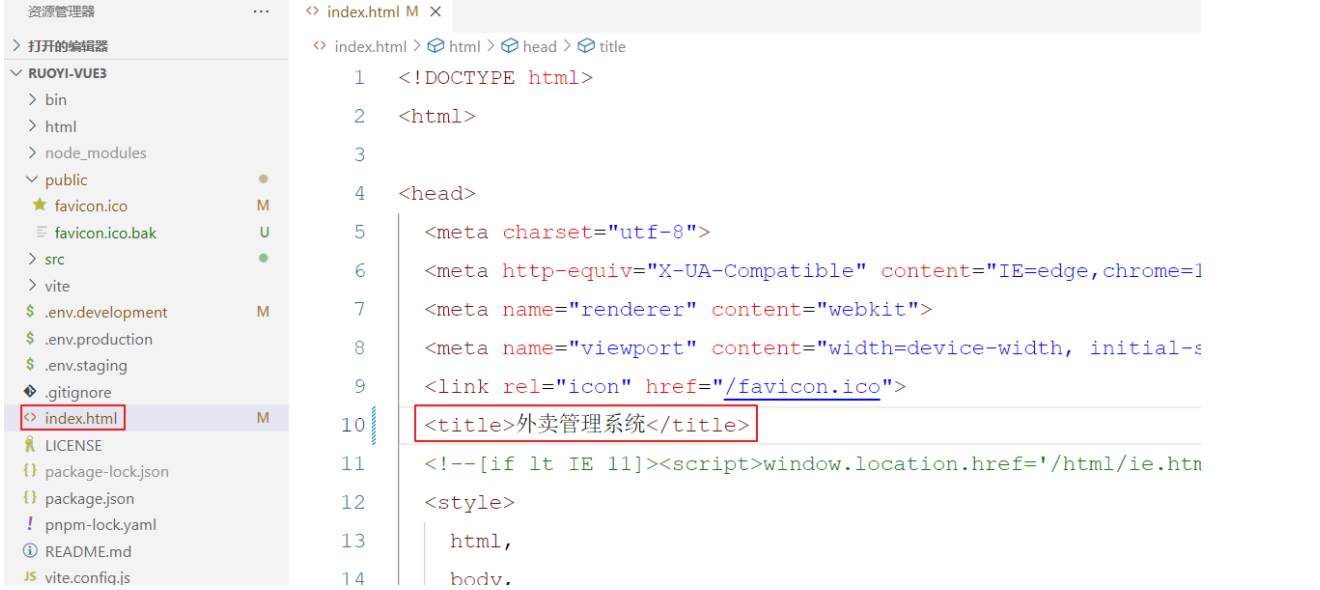1320x590 pixels.
Task: Expand the node_modules folder
Action: pyautogui.click(x=33, y=153)
